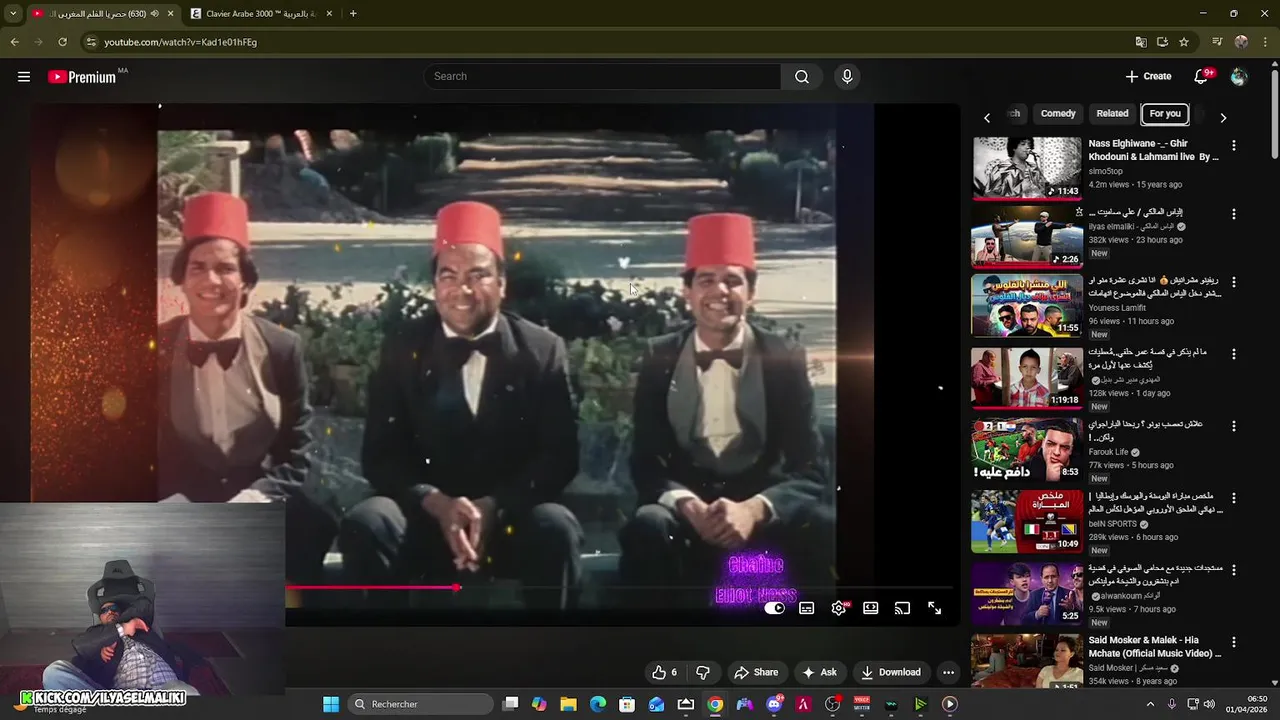
Task: Open Chrome profile avatar
Action: [x=1241, y=42]
